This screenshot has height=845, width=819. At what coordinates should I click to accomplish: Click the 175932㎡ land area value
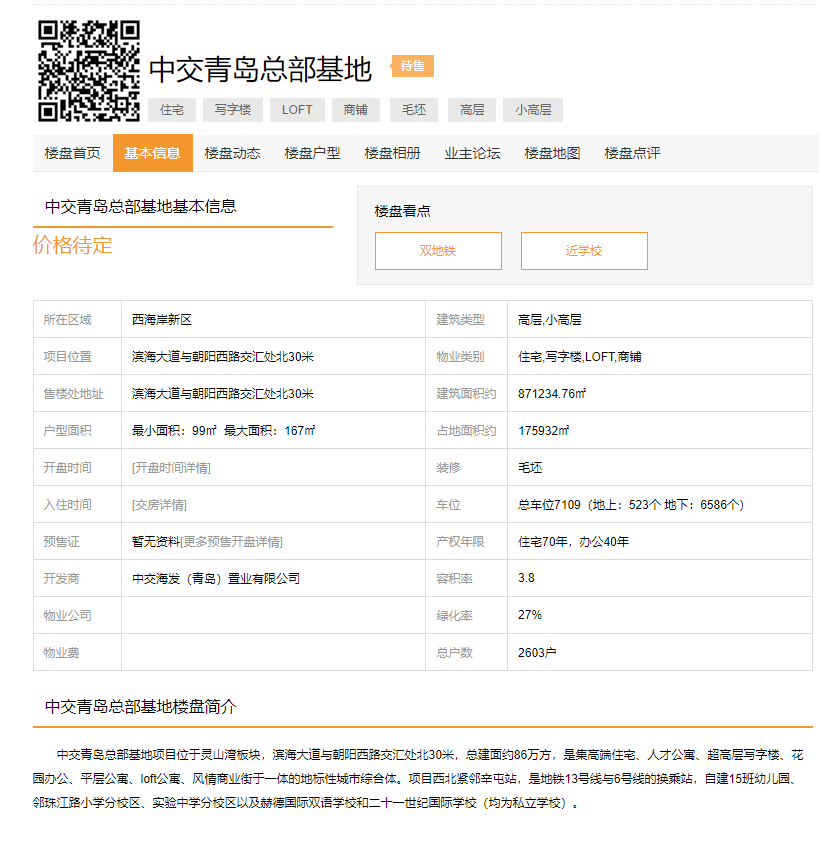(543, 431)
